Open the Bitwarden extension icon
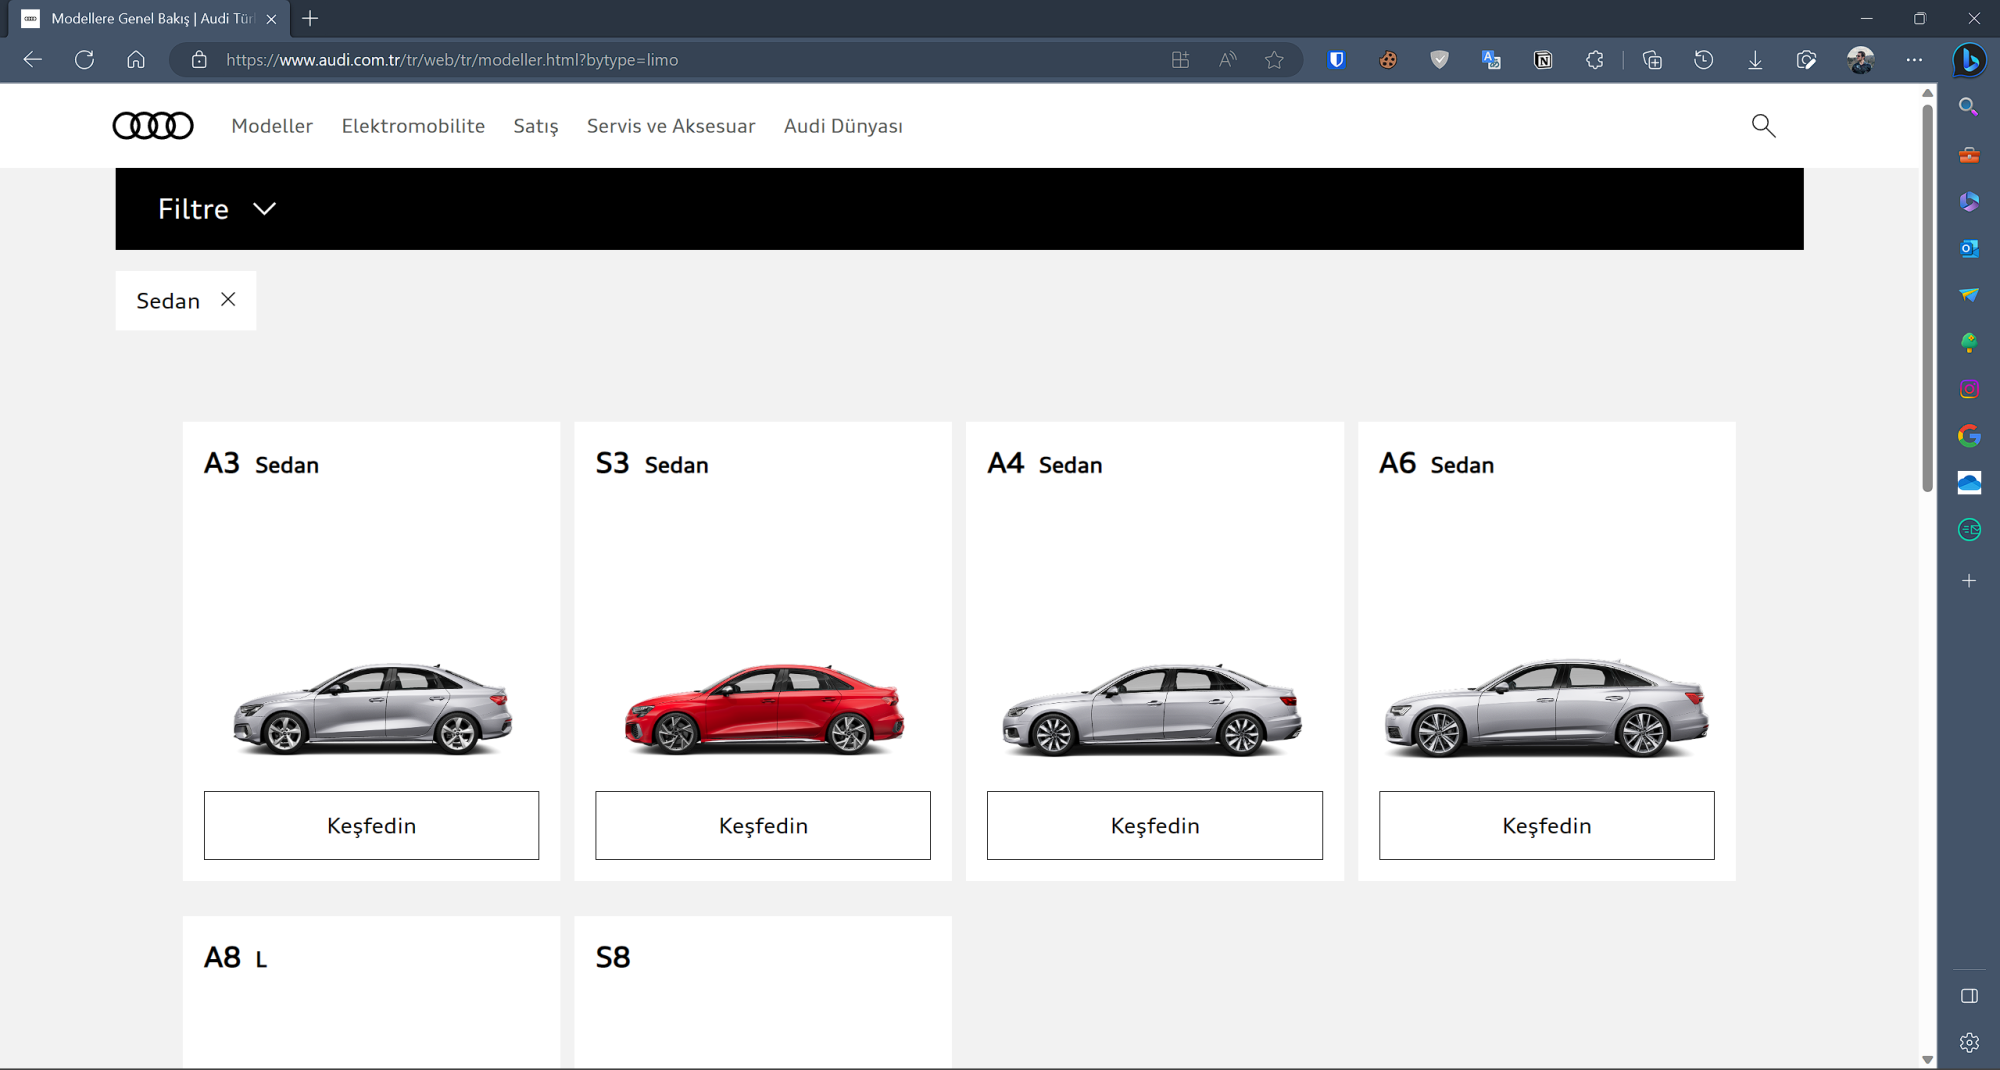The image size is (2000, 1070). 1335,60
